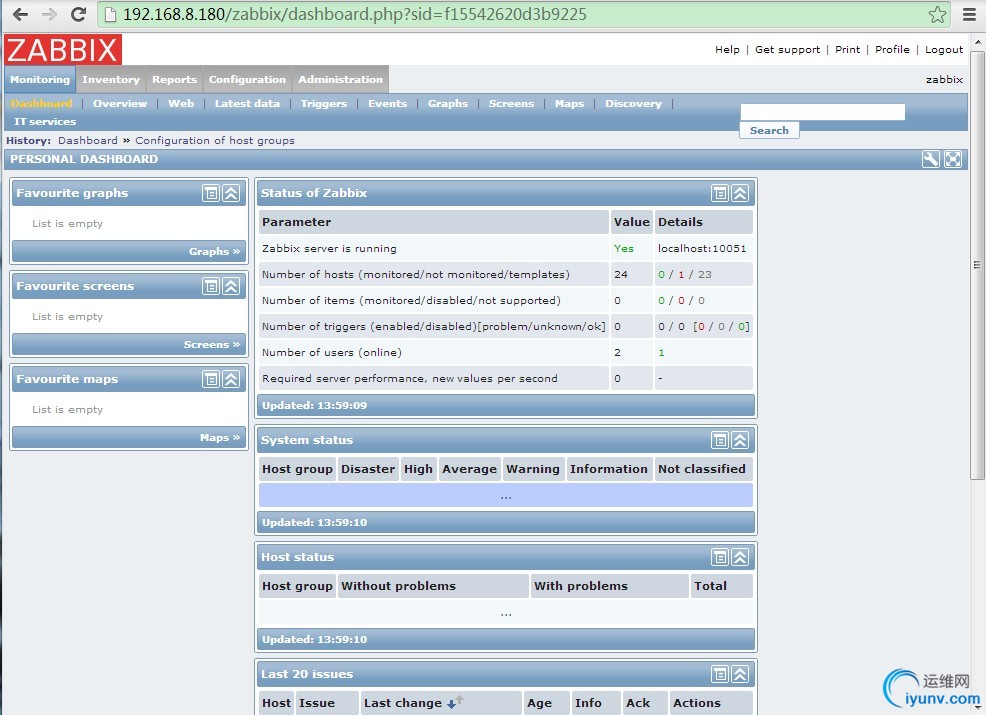Select Latest data submenu item

[247, 103]
